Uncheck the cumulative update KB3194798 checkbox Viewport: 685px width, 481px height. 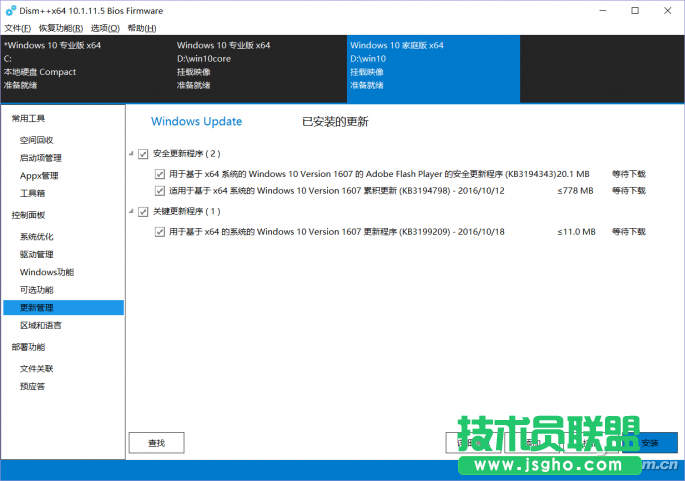pyautogui.click(x=160, y=190)
